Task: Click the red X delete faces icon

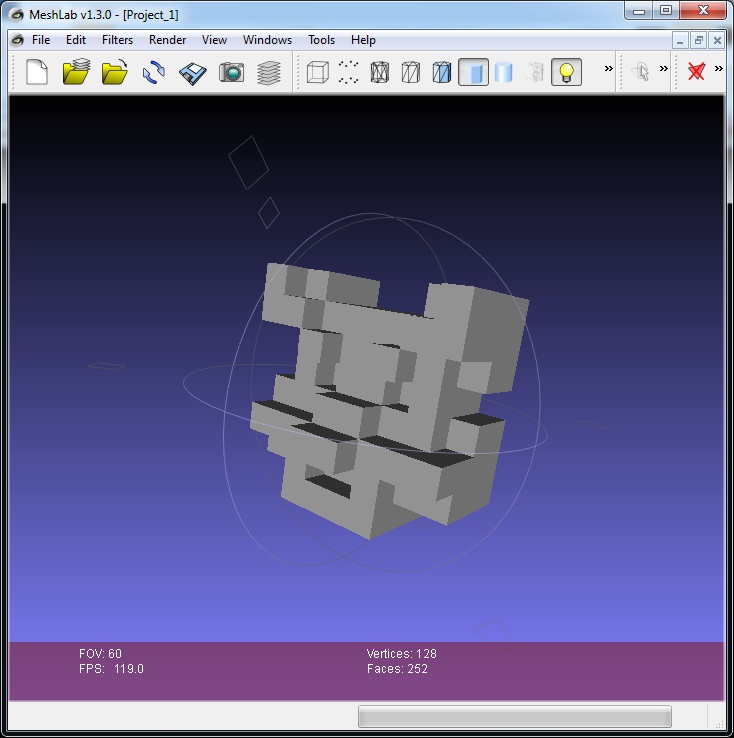Action: [696, 72]
